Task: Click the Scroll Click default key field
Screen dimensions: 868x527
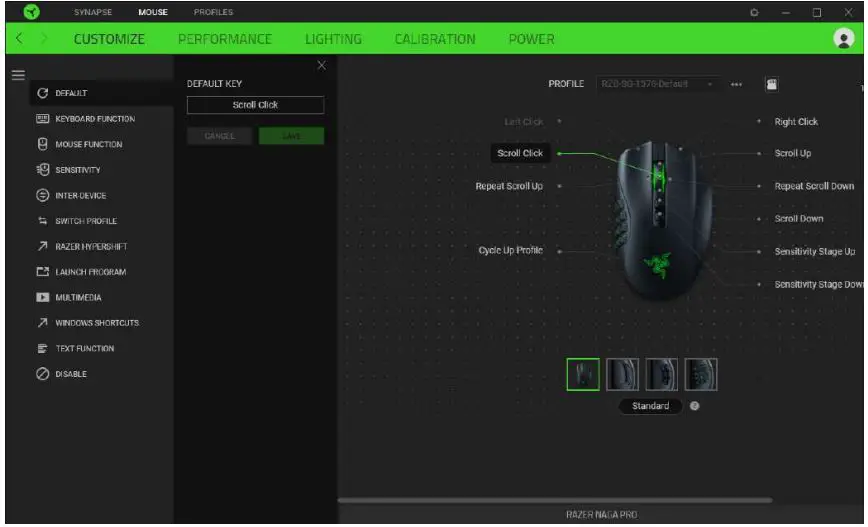Action: (255, 105)
